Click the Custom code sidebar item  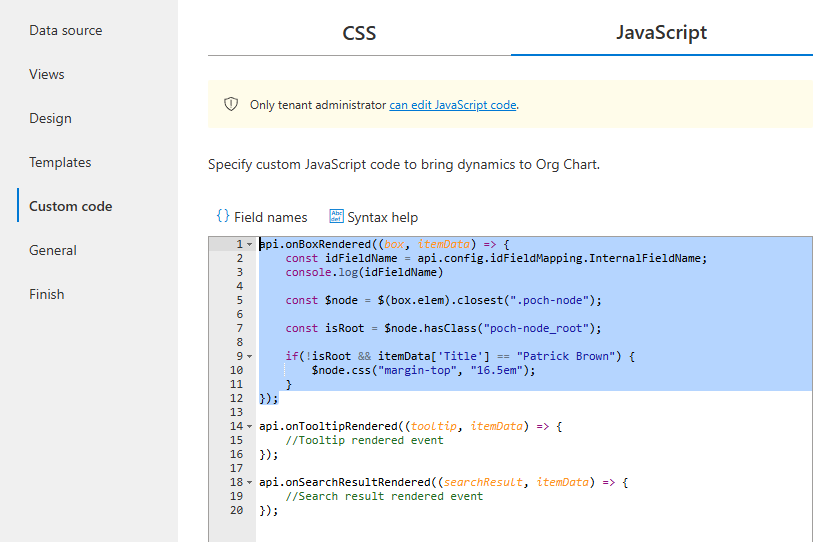[x=70, y=206]
